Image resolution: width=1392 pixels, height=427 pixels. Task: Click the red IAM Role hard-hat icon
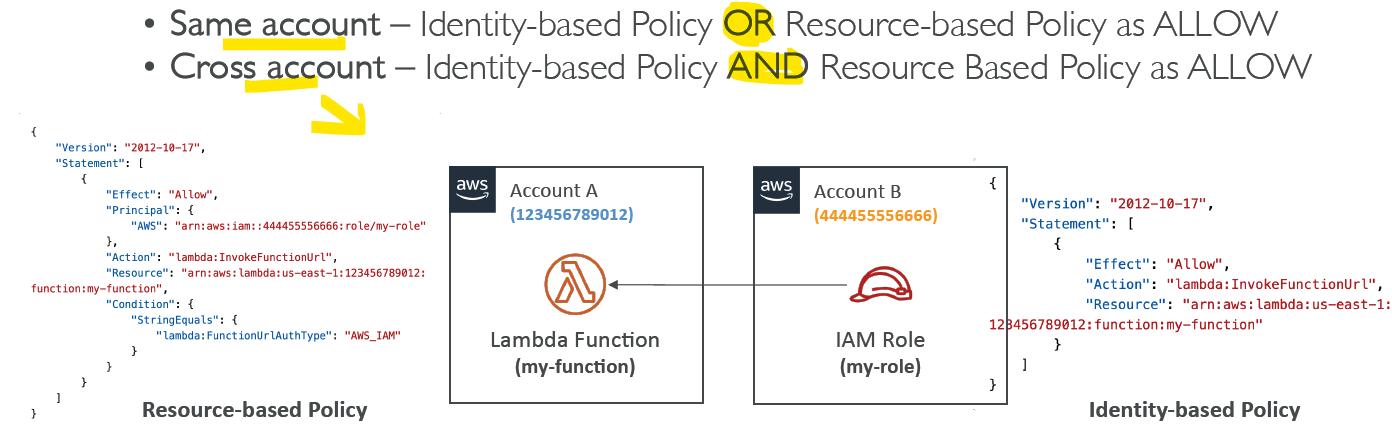879,284
